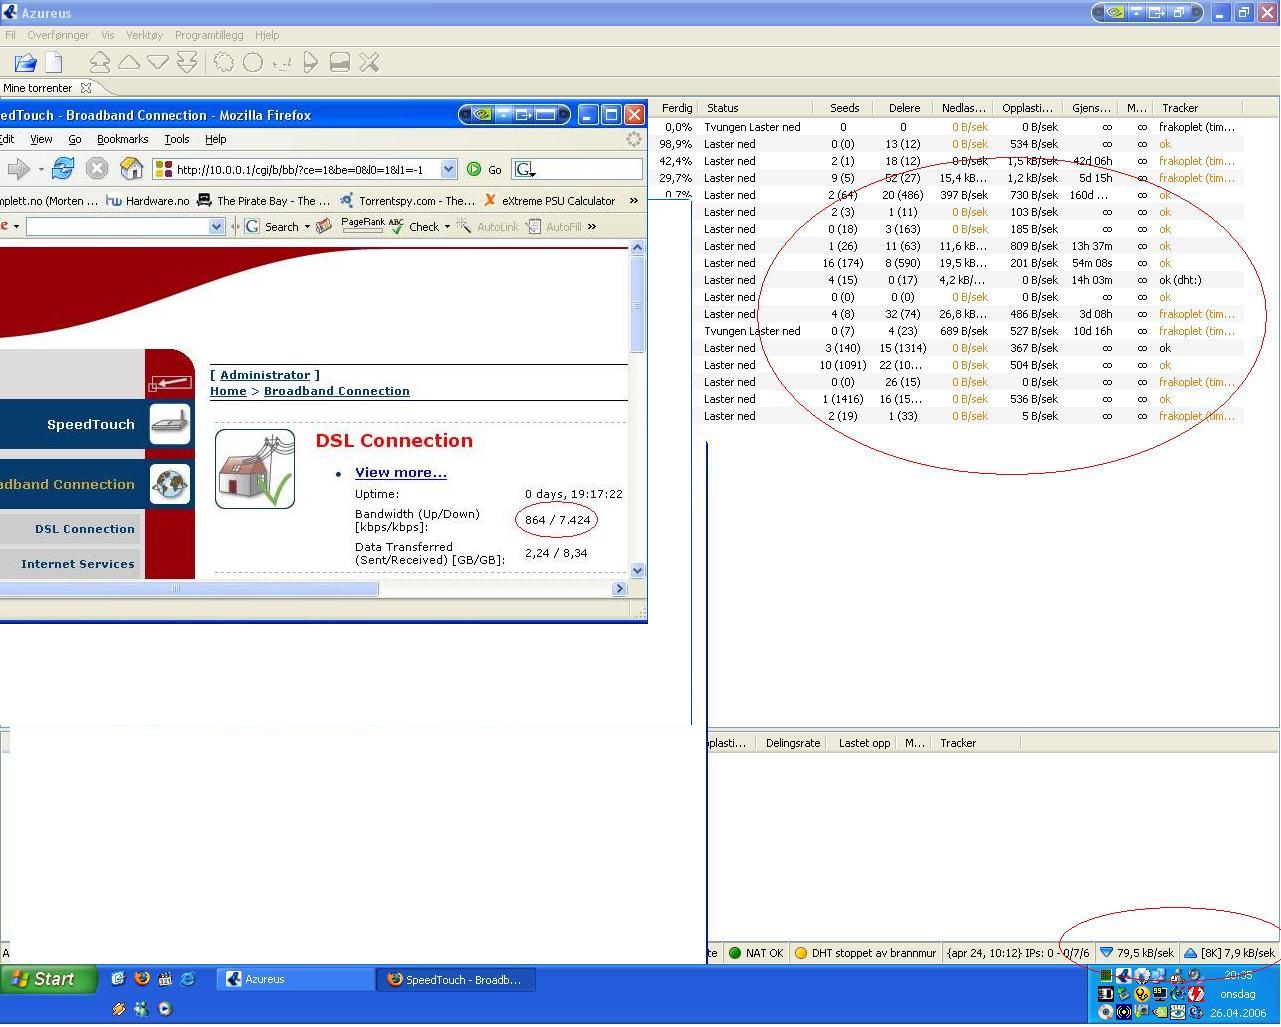Click the Firefox search engine box
The image size is (1281, 1027).
coord(577,170)
